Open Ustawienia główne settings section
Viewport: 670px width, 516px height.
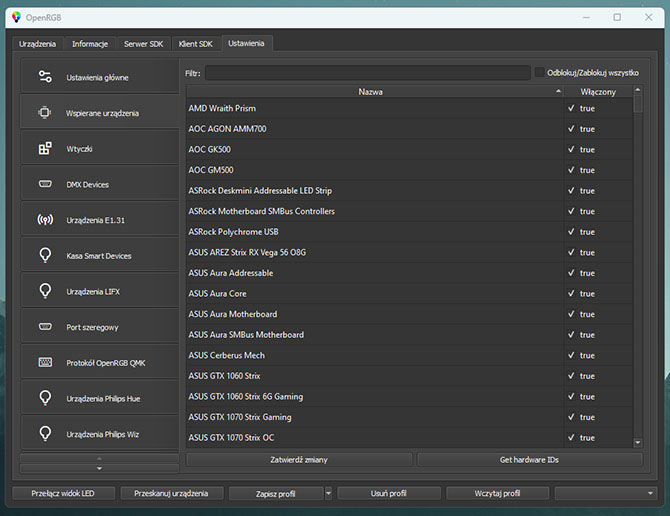pos(100,77)
